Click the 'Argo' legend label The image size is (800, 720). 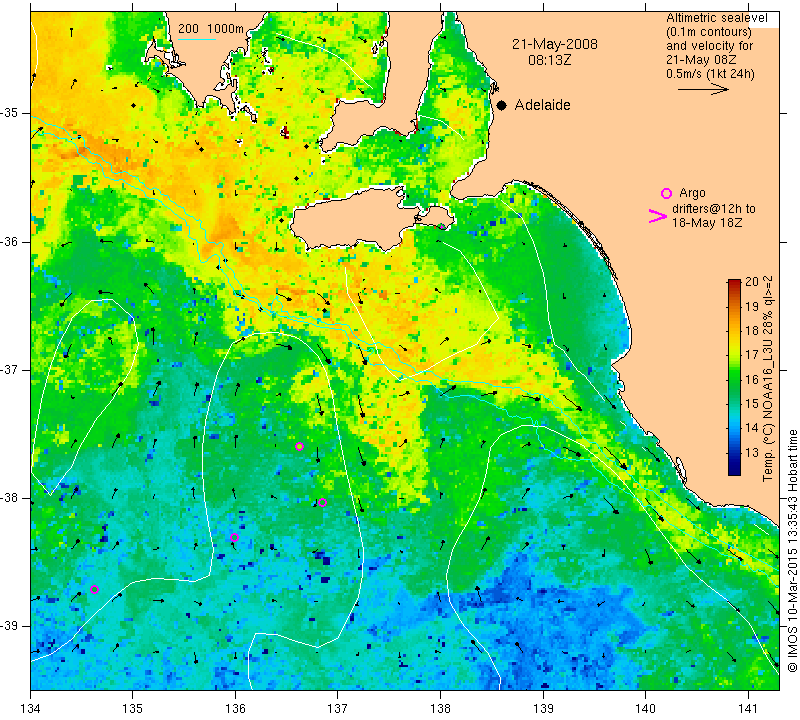coord(692,193)
